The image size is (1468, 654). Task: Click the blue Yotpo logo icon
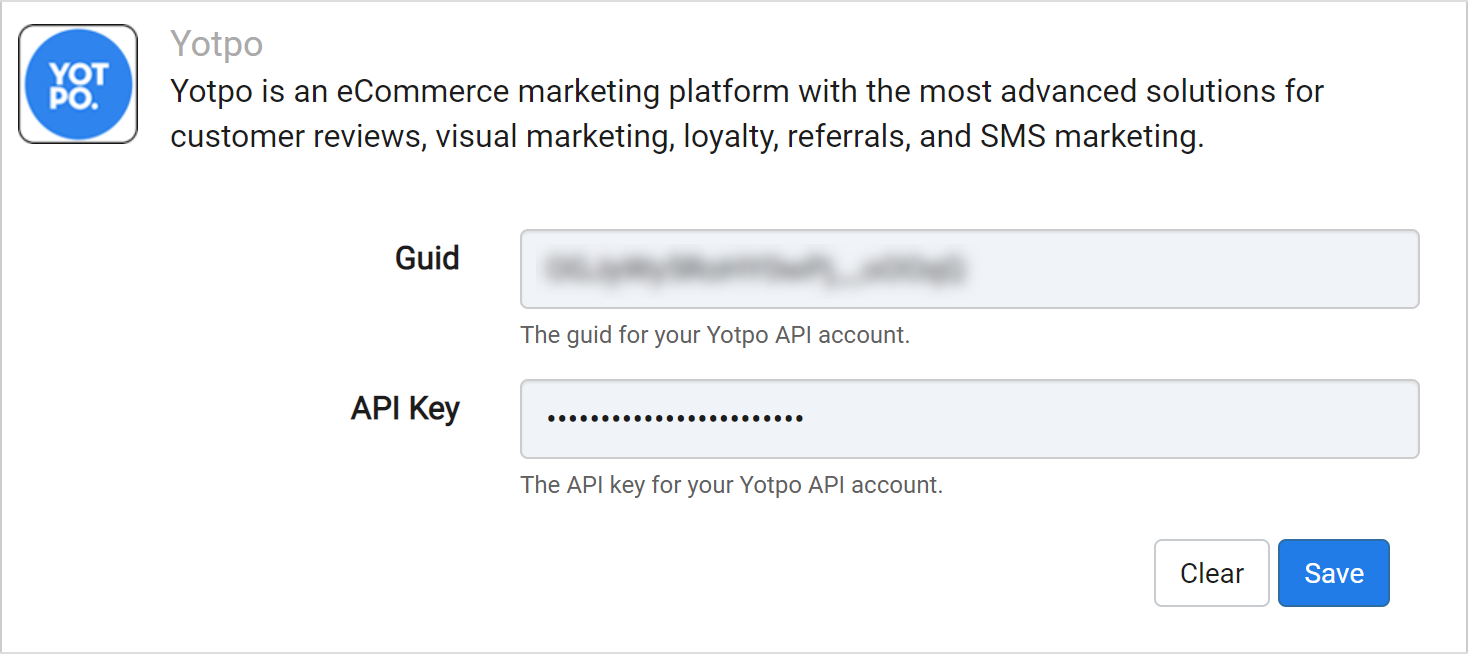(78, 84)
